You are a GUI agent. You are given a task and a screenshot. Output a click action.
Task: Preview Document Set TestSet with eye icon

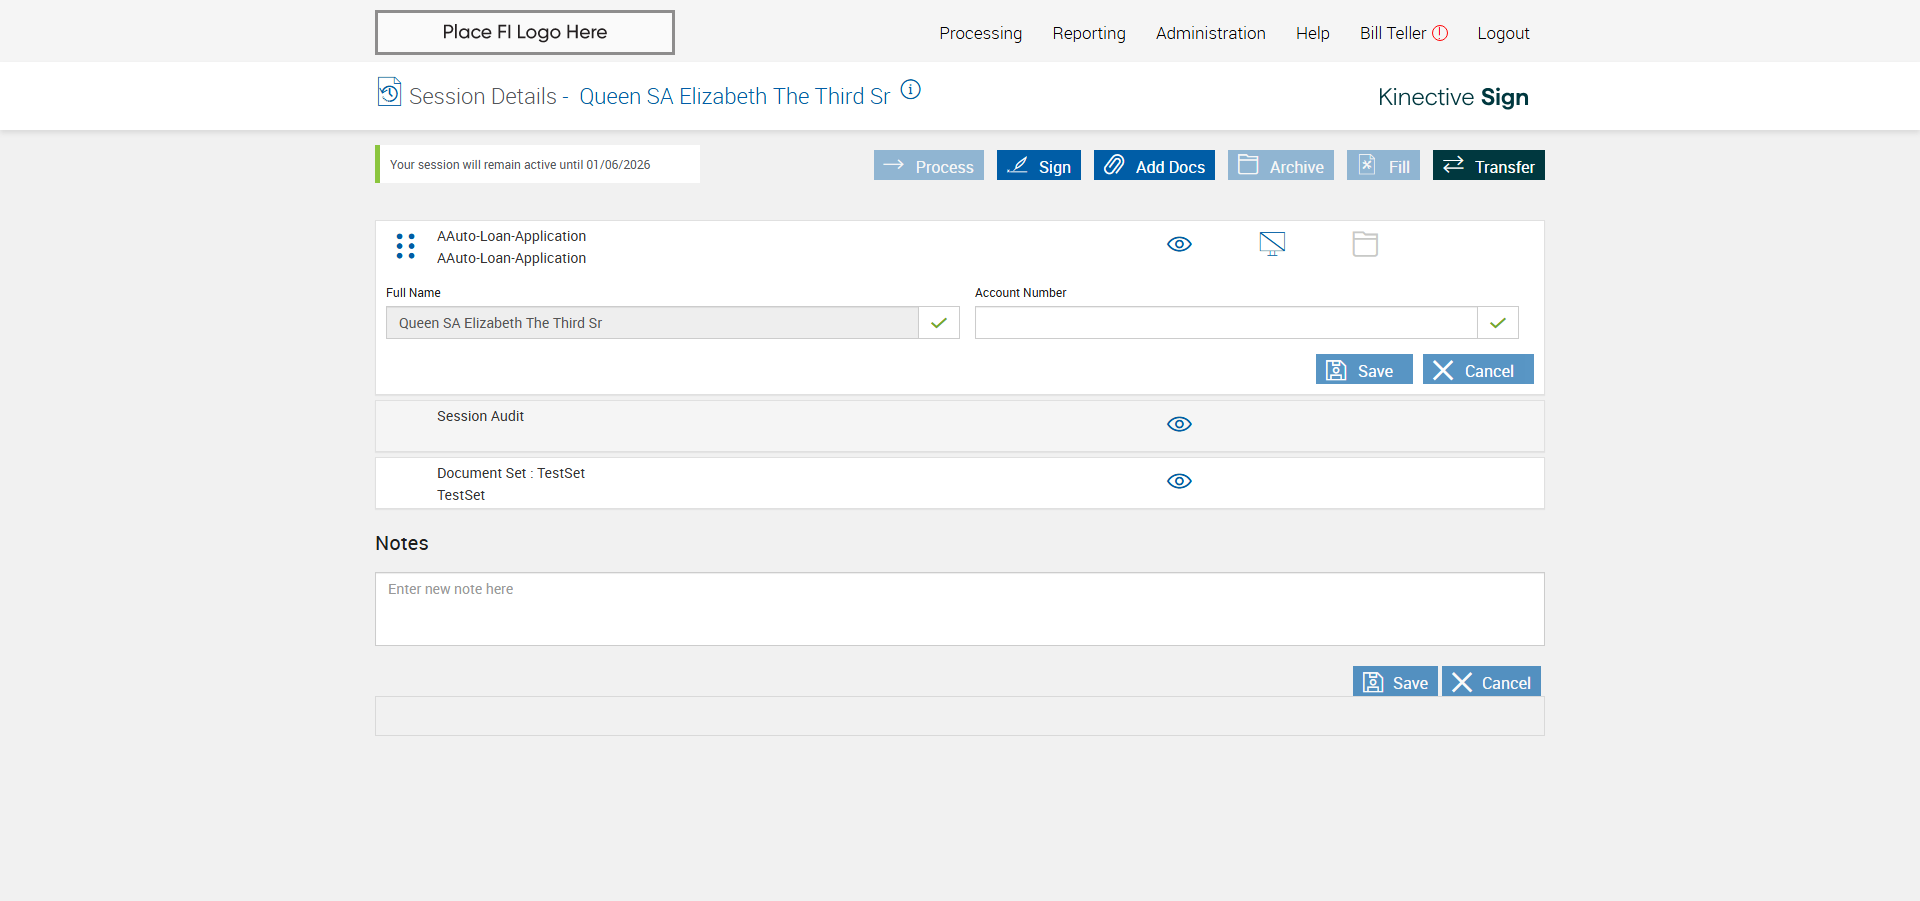1179,481
